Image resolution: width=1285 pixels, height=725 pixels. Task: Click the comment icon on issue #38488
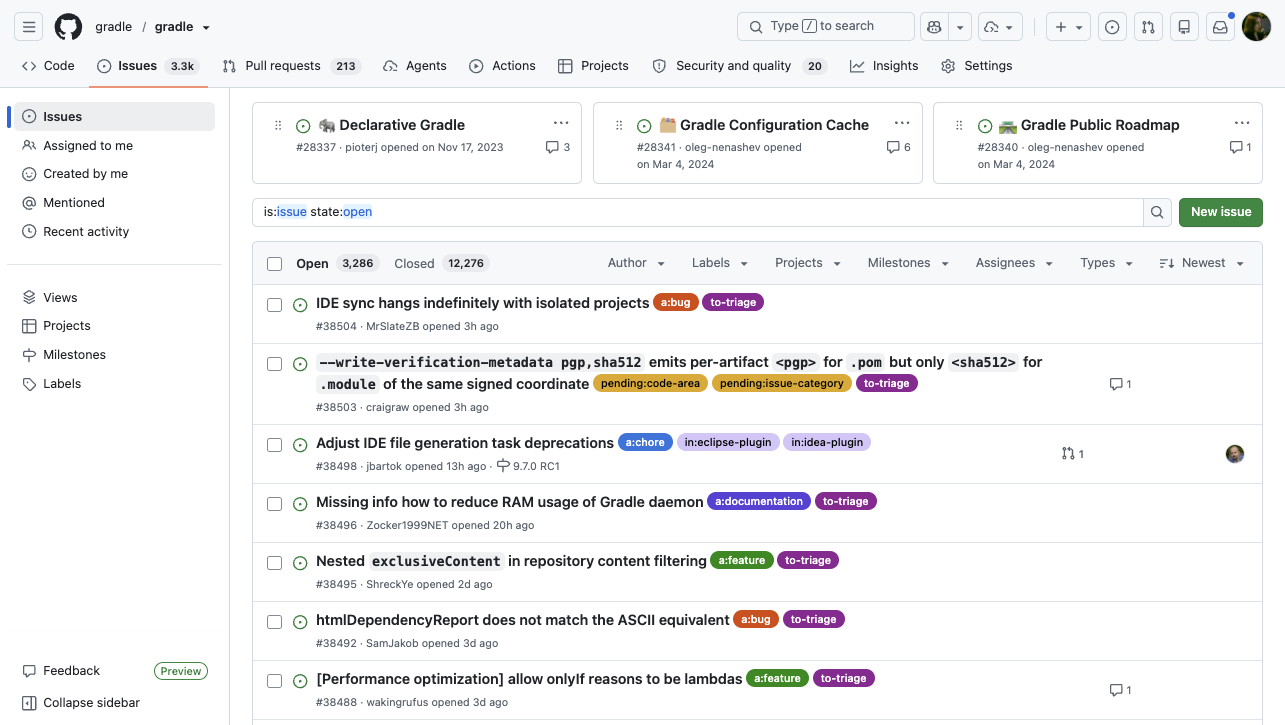tap(1121, 690)
